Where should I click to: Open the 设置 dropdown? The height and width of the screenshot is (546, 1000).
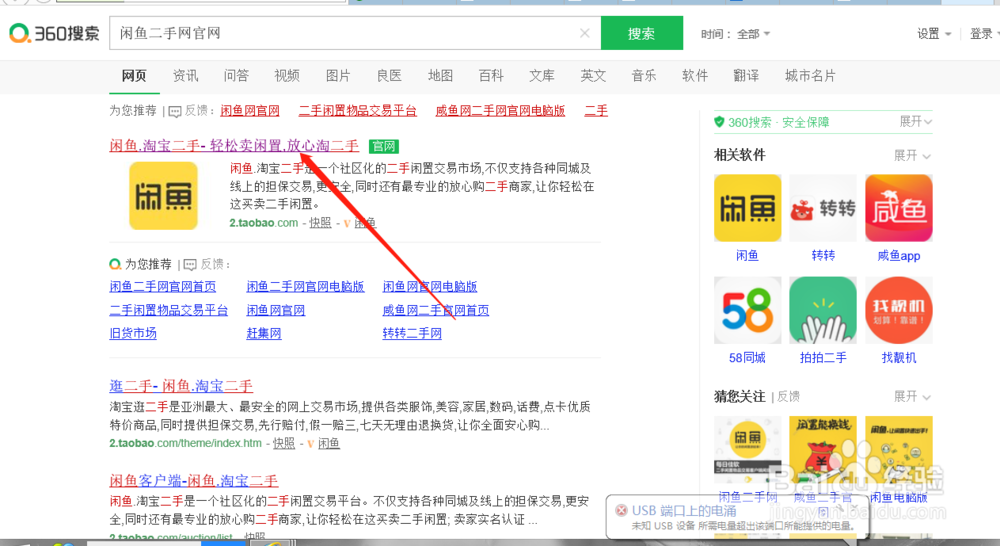pos(934,34)
